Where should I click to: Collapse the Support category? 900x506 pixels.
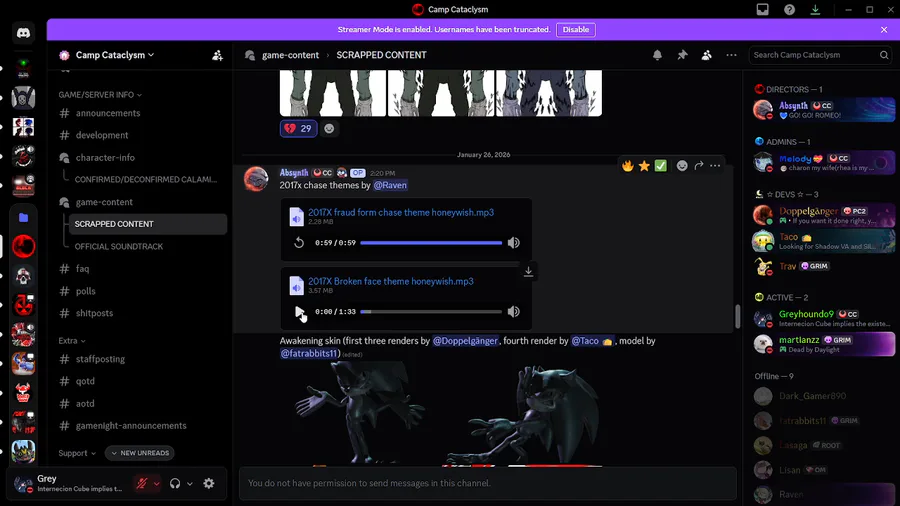coord(77,453)
